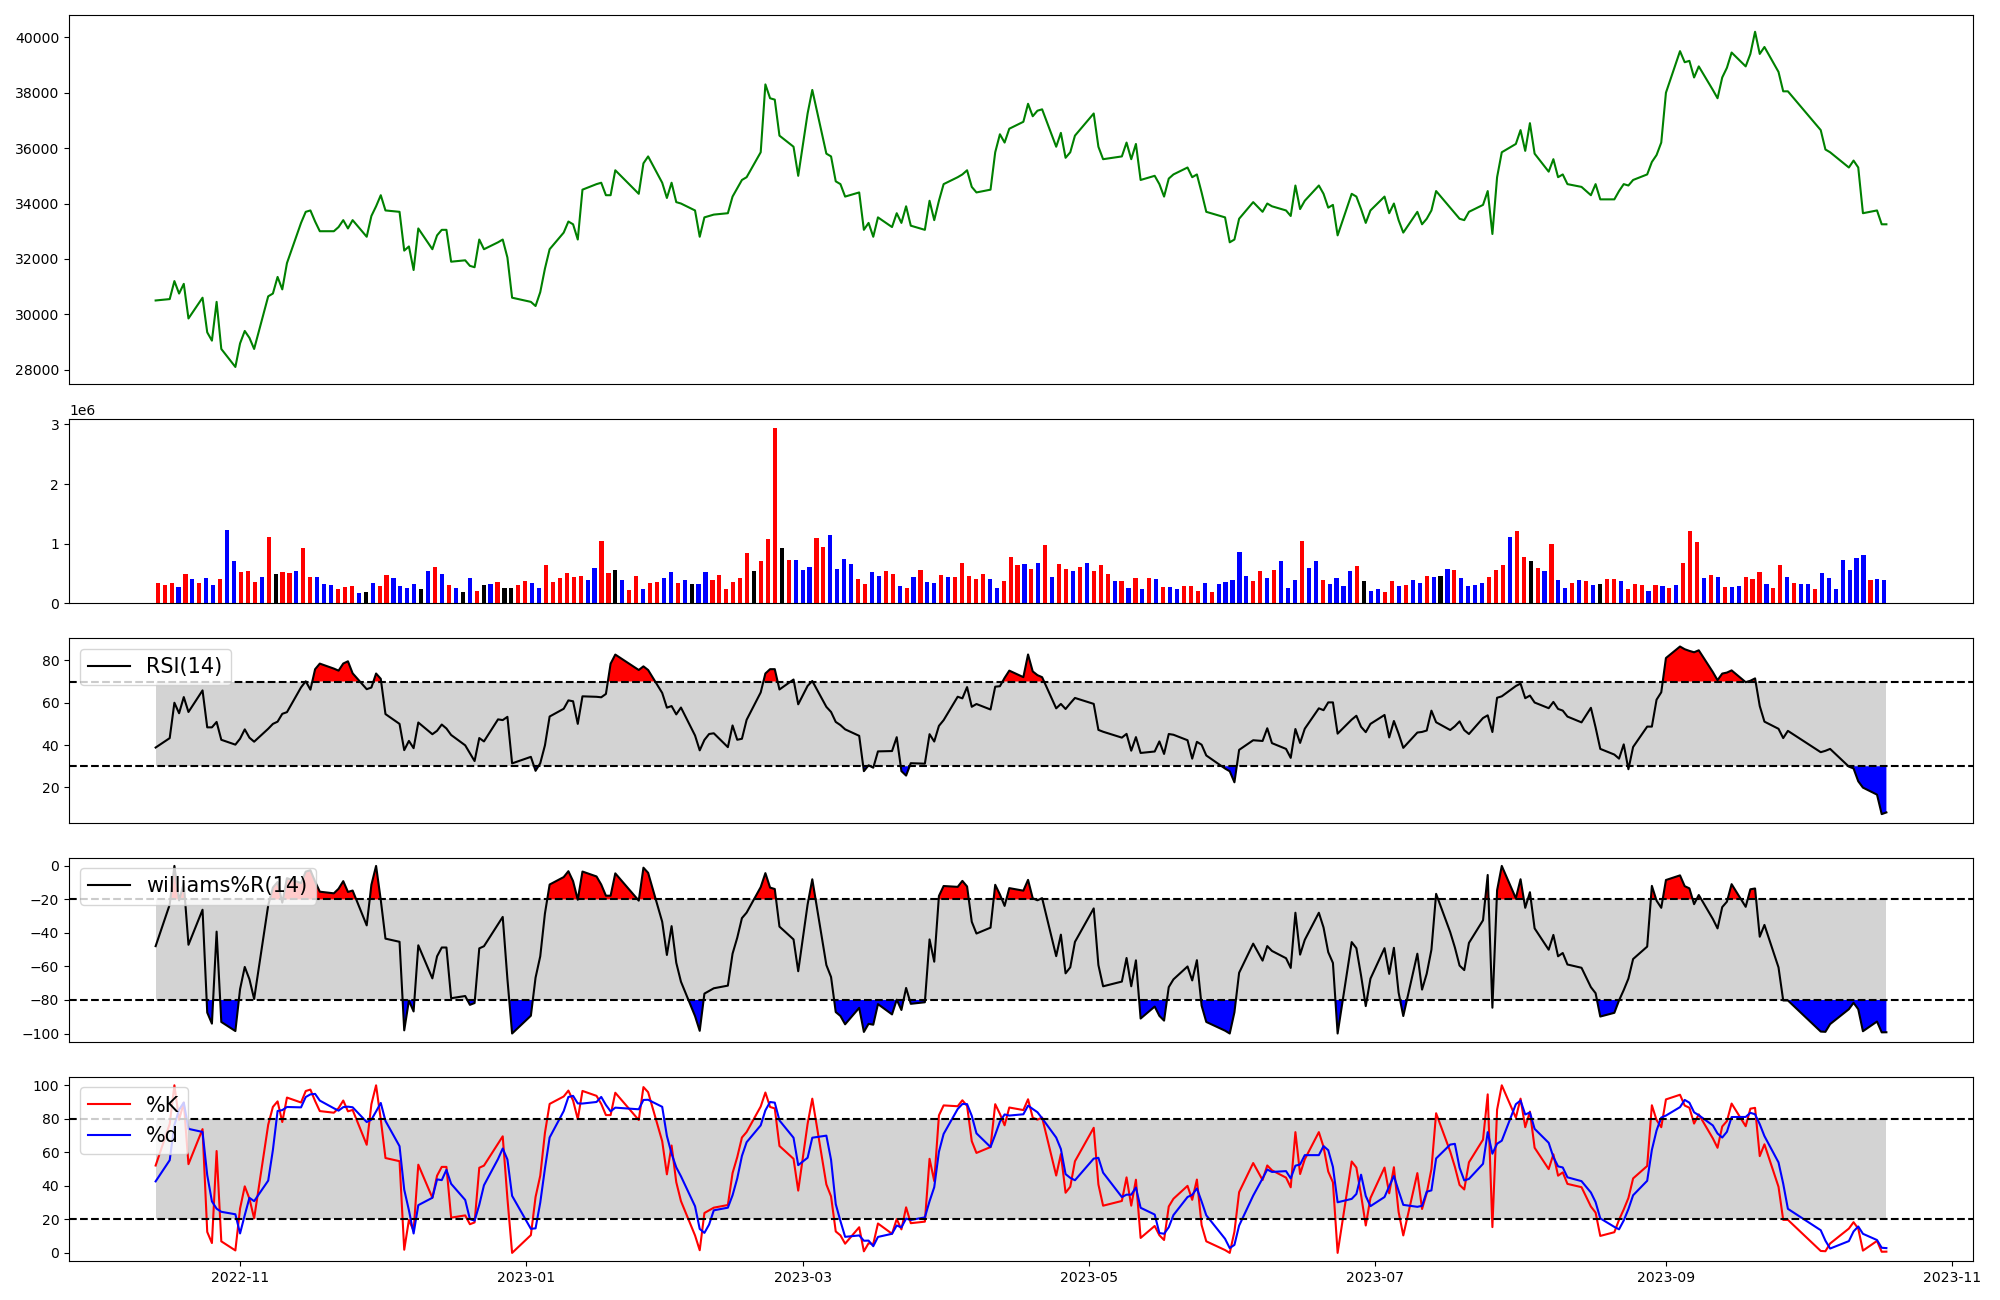
Task: Click the williams%R(14) legend entry
Action: point(226,885)
